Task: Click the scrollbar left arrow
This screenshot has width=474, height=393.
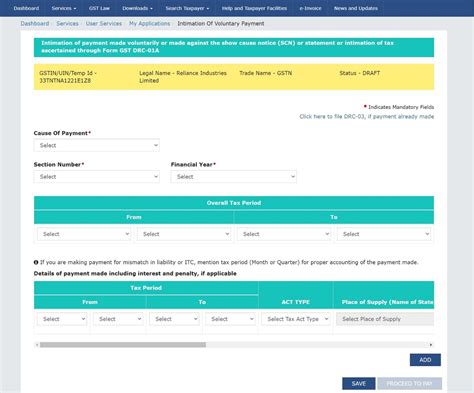Action: (37, 345)
